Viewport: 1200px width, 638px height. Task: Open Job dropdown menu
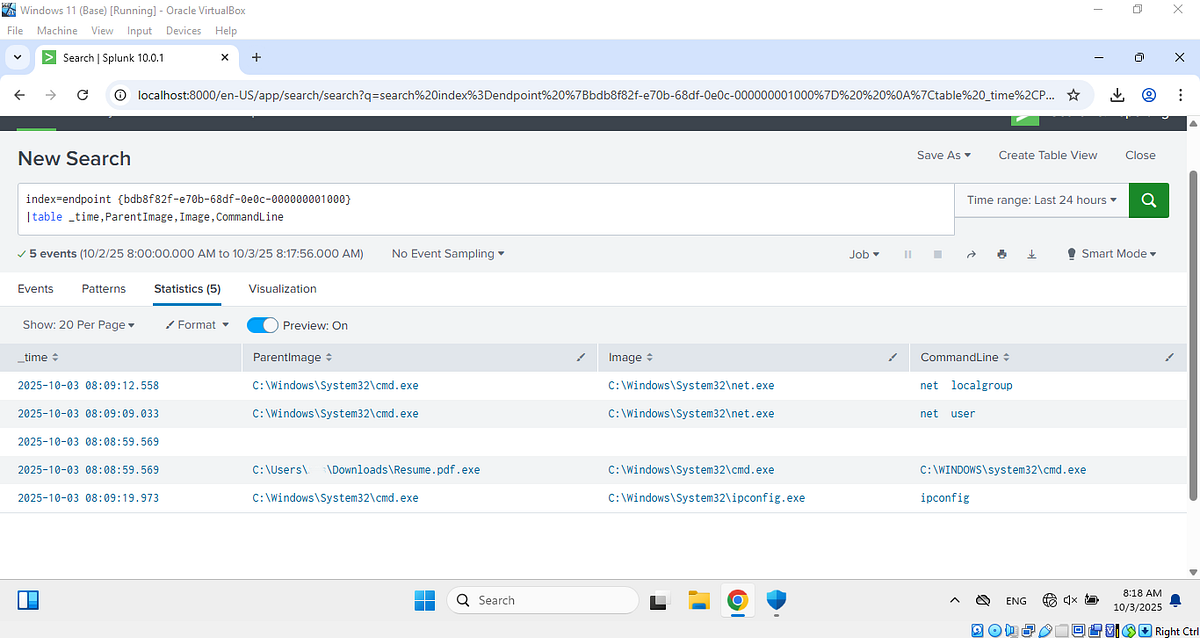[864, 254]
